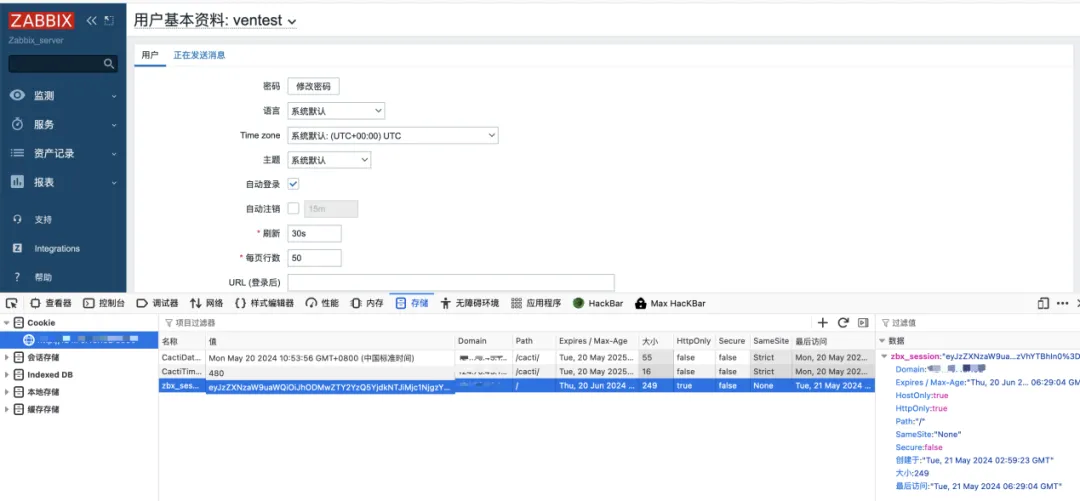This screenshot has width=1080, height=501.
Task: Click the search magnifier in Zabbix sidebar
Action: pyautogui.click(x=109, y=64)
